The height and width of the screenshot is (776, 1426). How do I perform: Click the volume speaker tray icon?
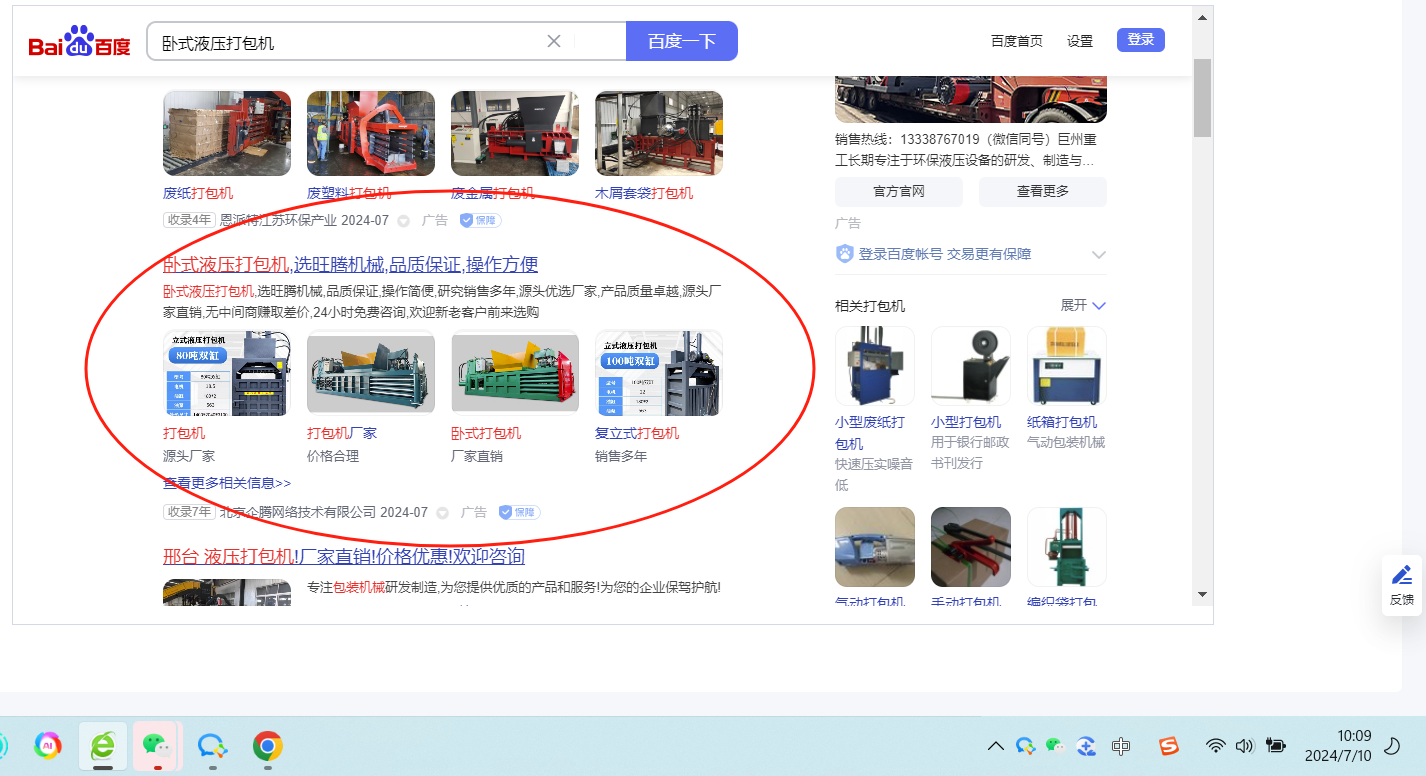[1245, 746]
